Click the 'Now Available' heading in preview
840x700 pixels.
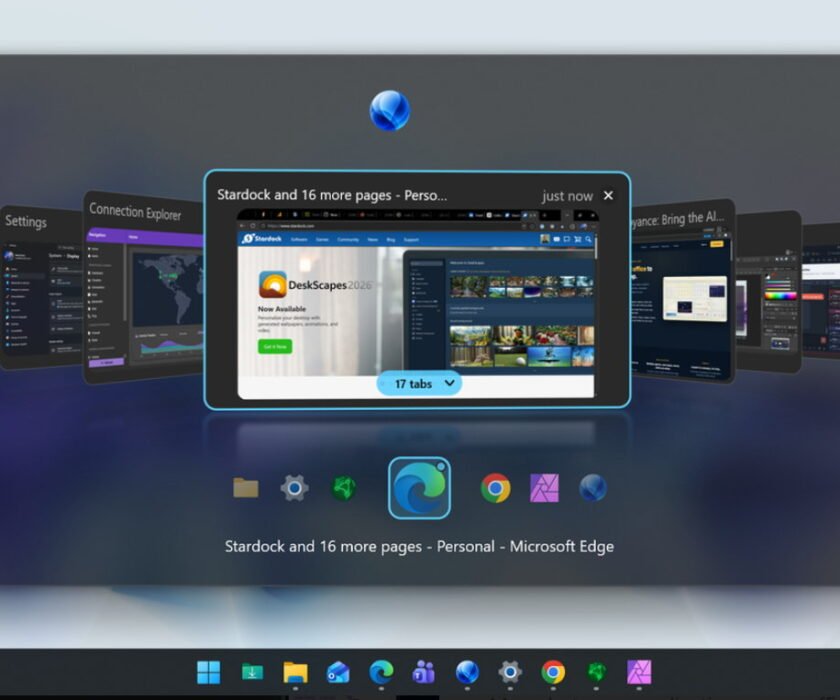[282, 309]
